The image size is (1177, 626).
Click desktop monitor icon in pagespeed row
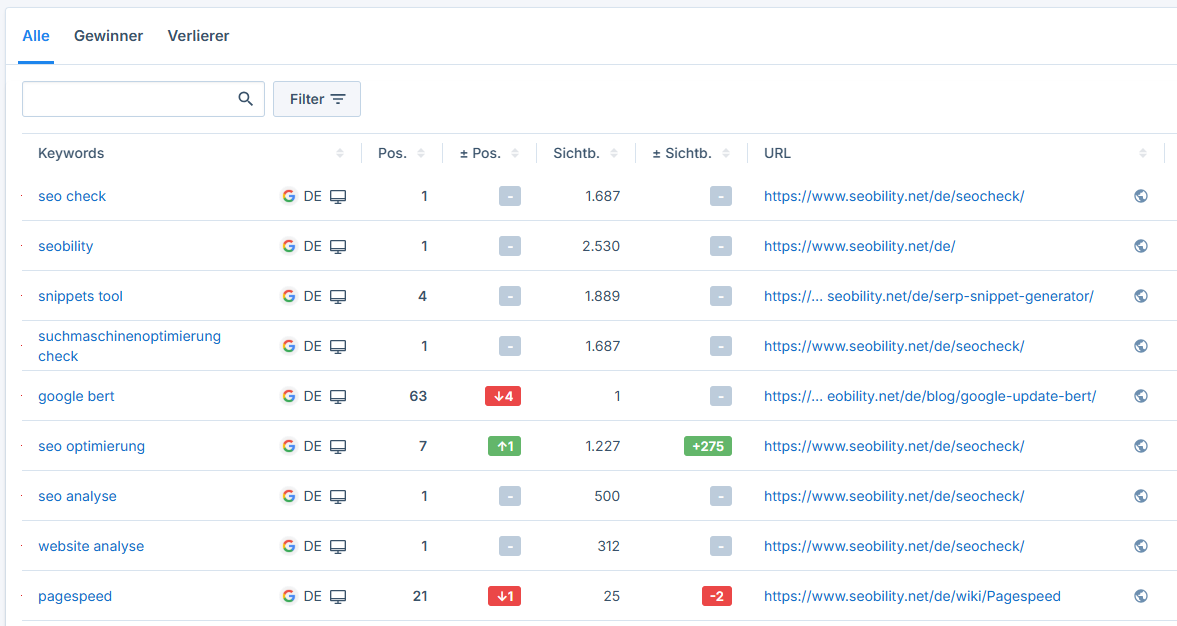339,597
